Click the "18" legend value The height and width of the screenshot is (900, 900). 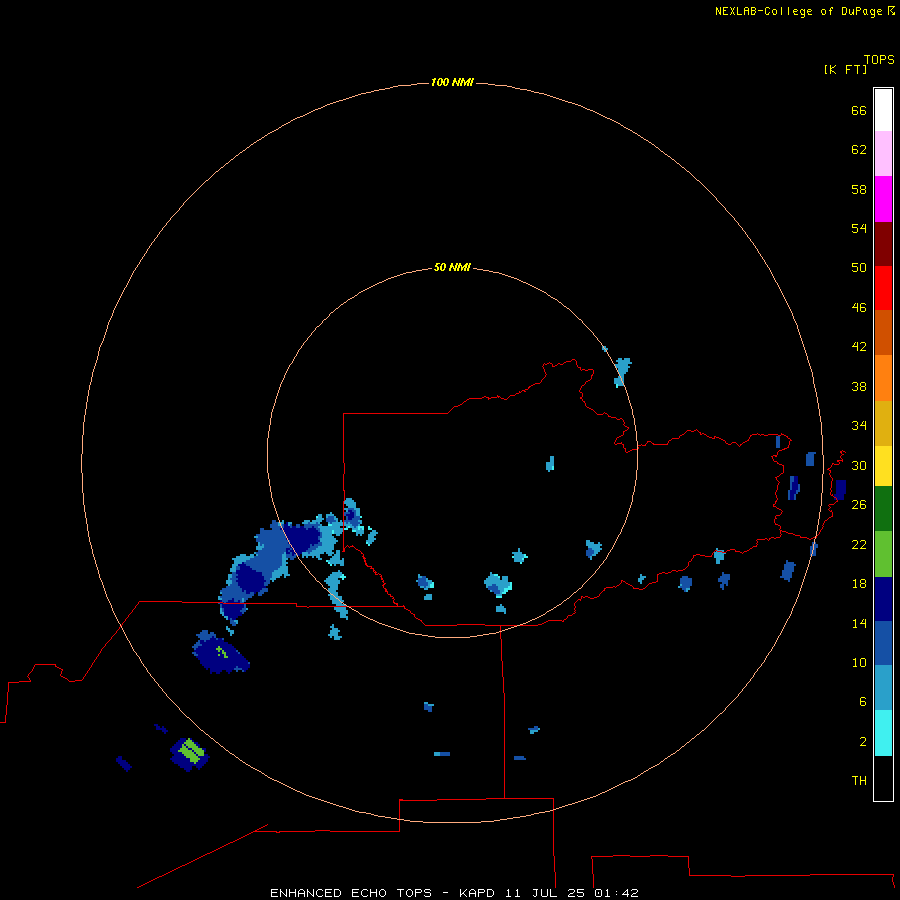859,584
